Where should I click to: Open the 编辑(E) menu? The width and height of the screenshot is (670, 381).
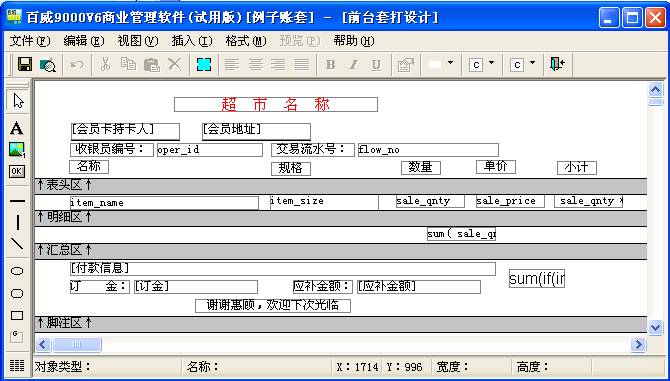point(84,41)
